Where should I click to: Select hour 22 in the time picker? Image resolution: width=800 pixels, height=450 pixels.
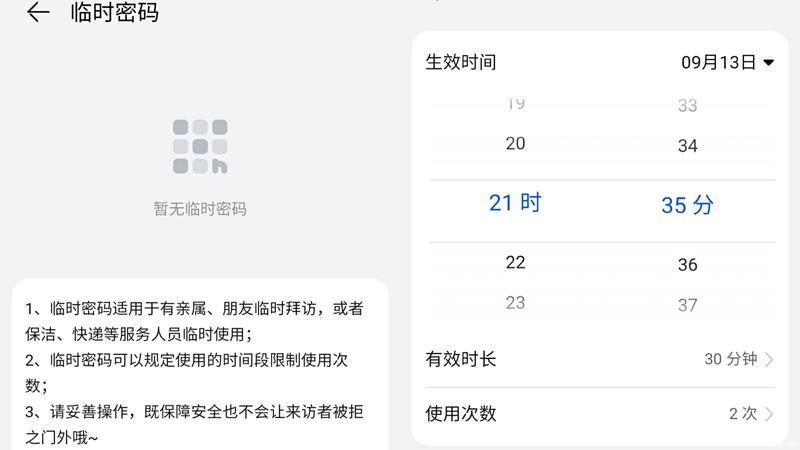[x=515, y=262]
